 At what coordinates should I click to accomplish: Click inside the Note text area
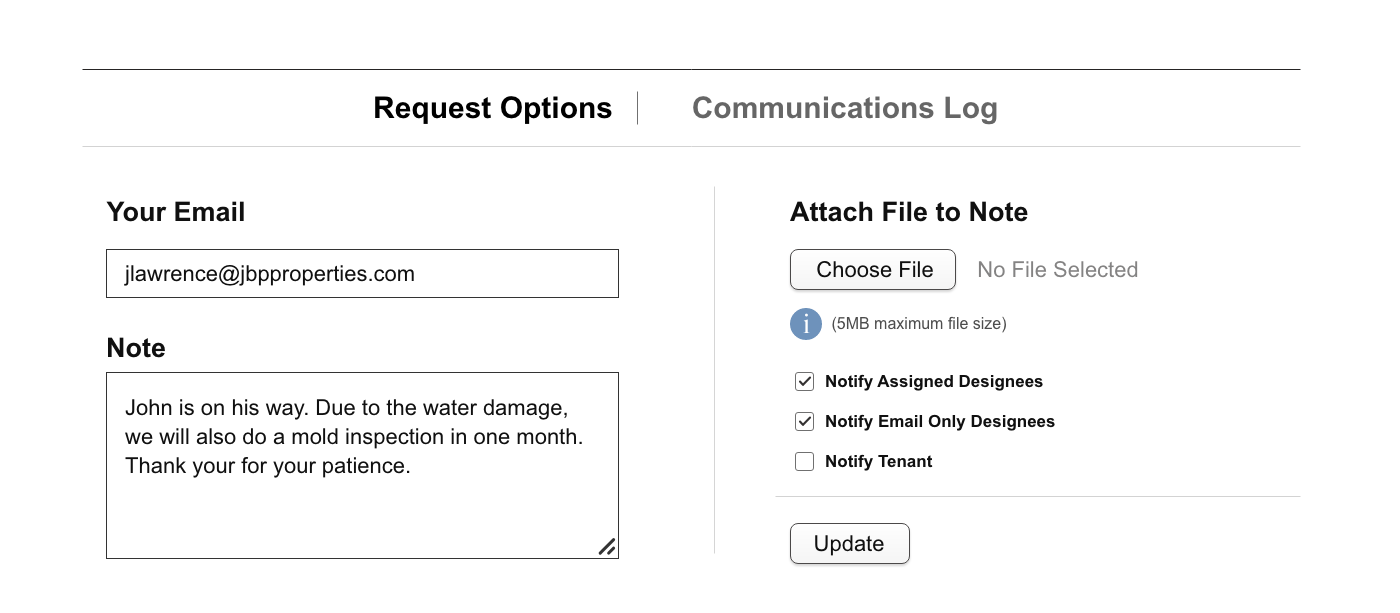coord(362,465)
